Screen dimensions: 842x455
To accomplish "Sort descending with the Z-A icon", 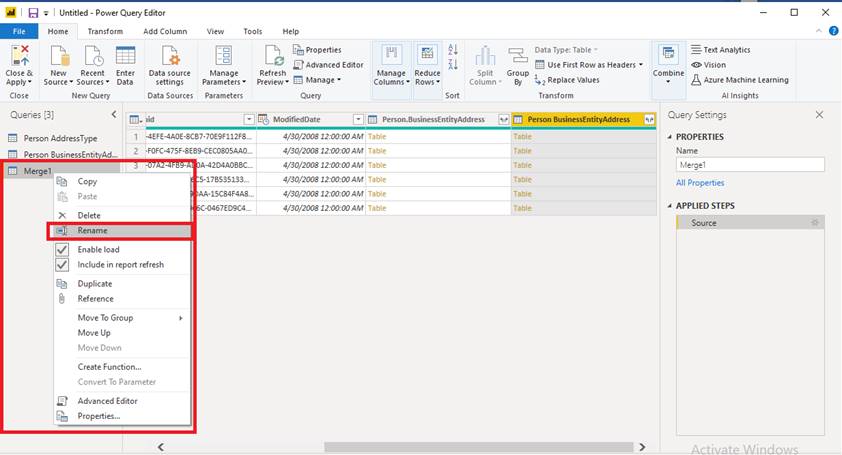I will click(x=453, y=64).
